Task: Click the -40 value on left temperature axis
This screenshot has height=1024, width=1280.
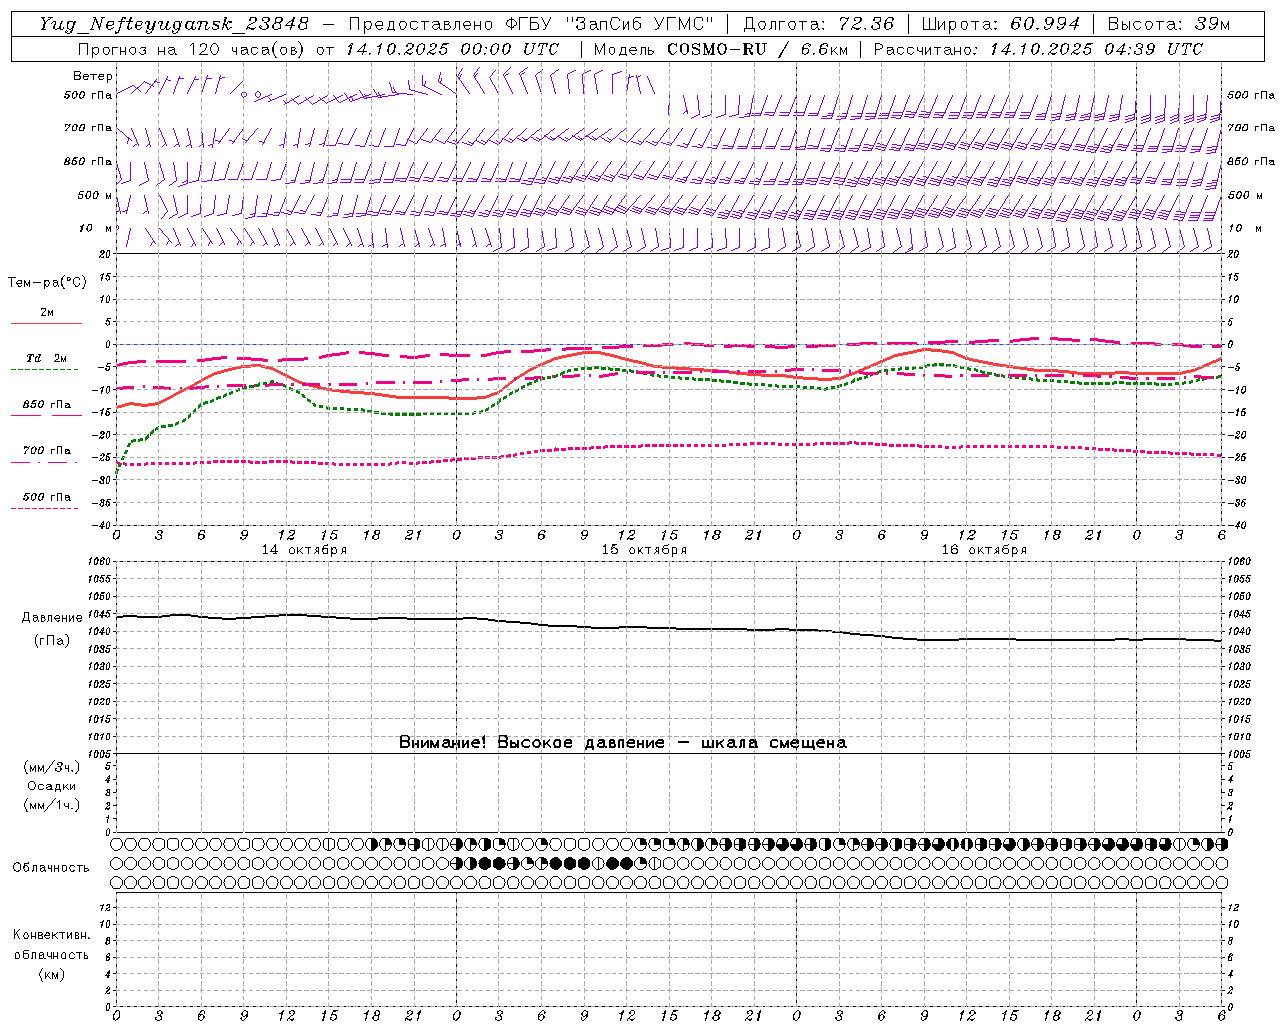Action: pyautogui.click(x=102, y=526)
